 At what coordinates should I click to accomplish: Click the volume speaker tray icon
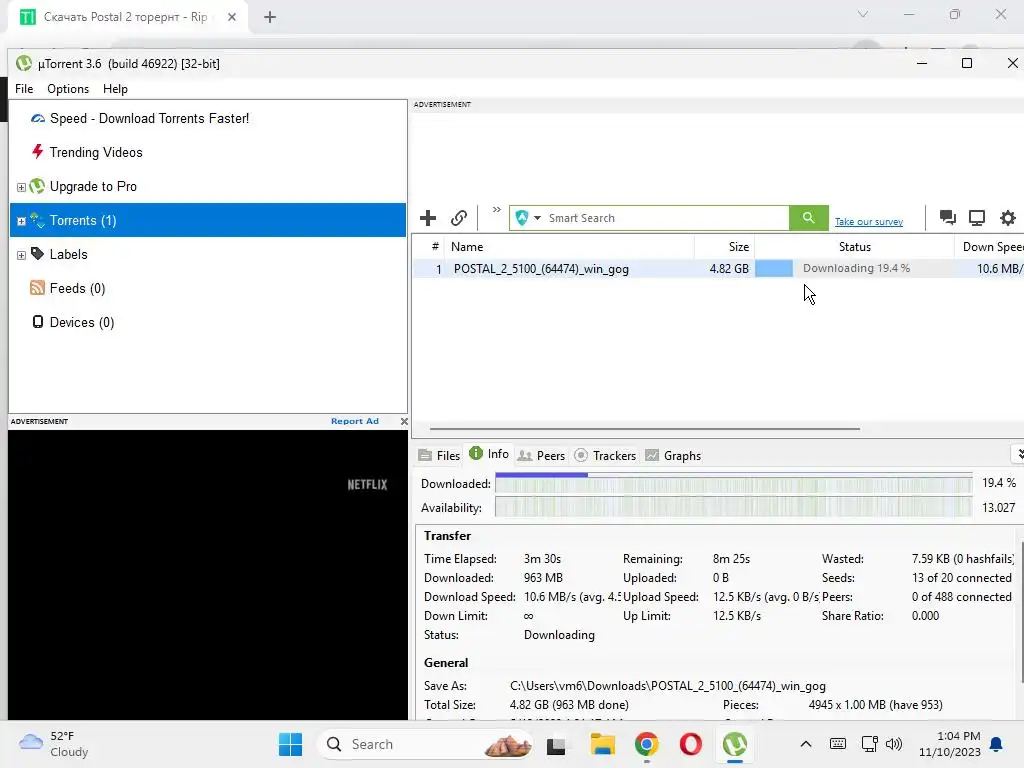893,744
